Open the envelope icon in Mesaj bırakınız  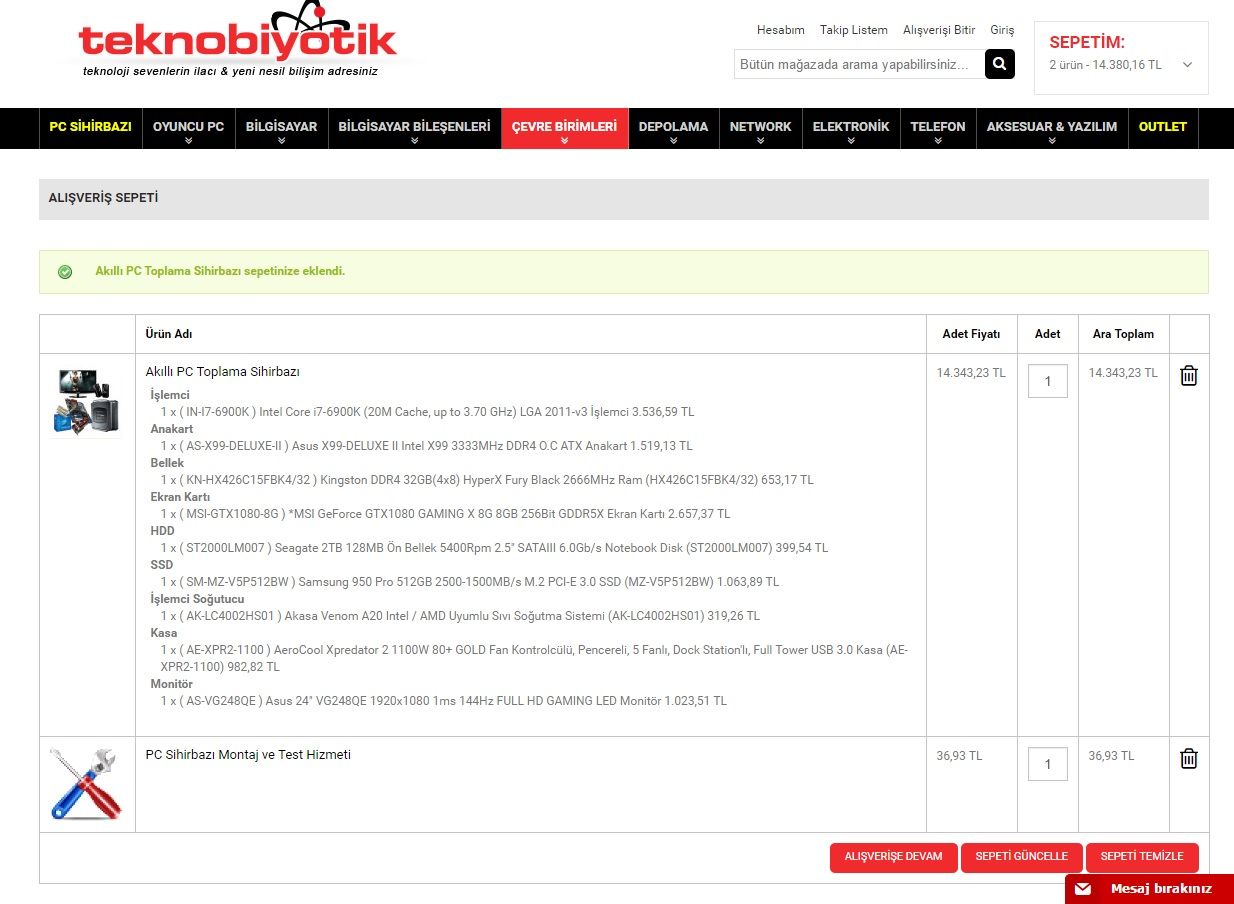(x=1083, y=888)
